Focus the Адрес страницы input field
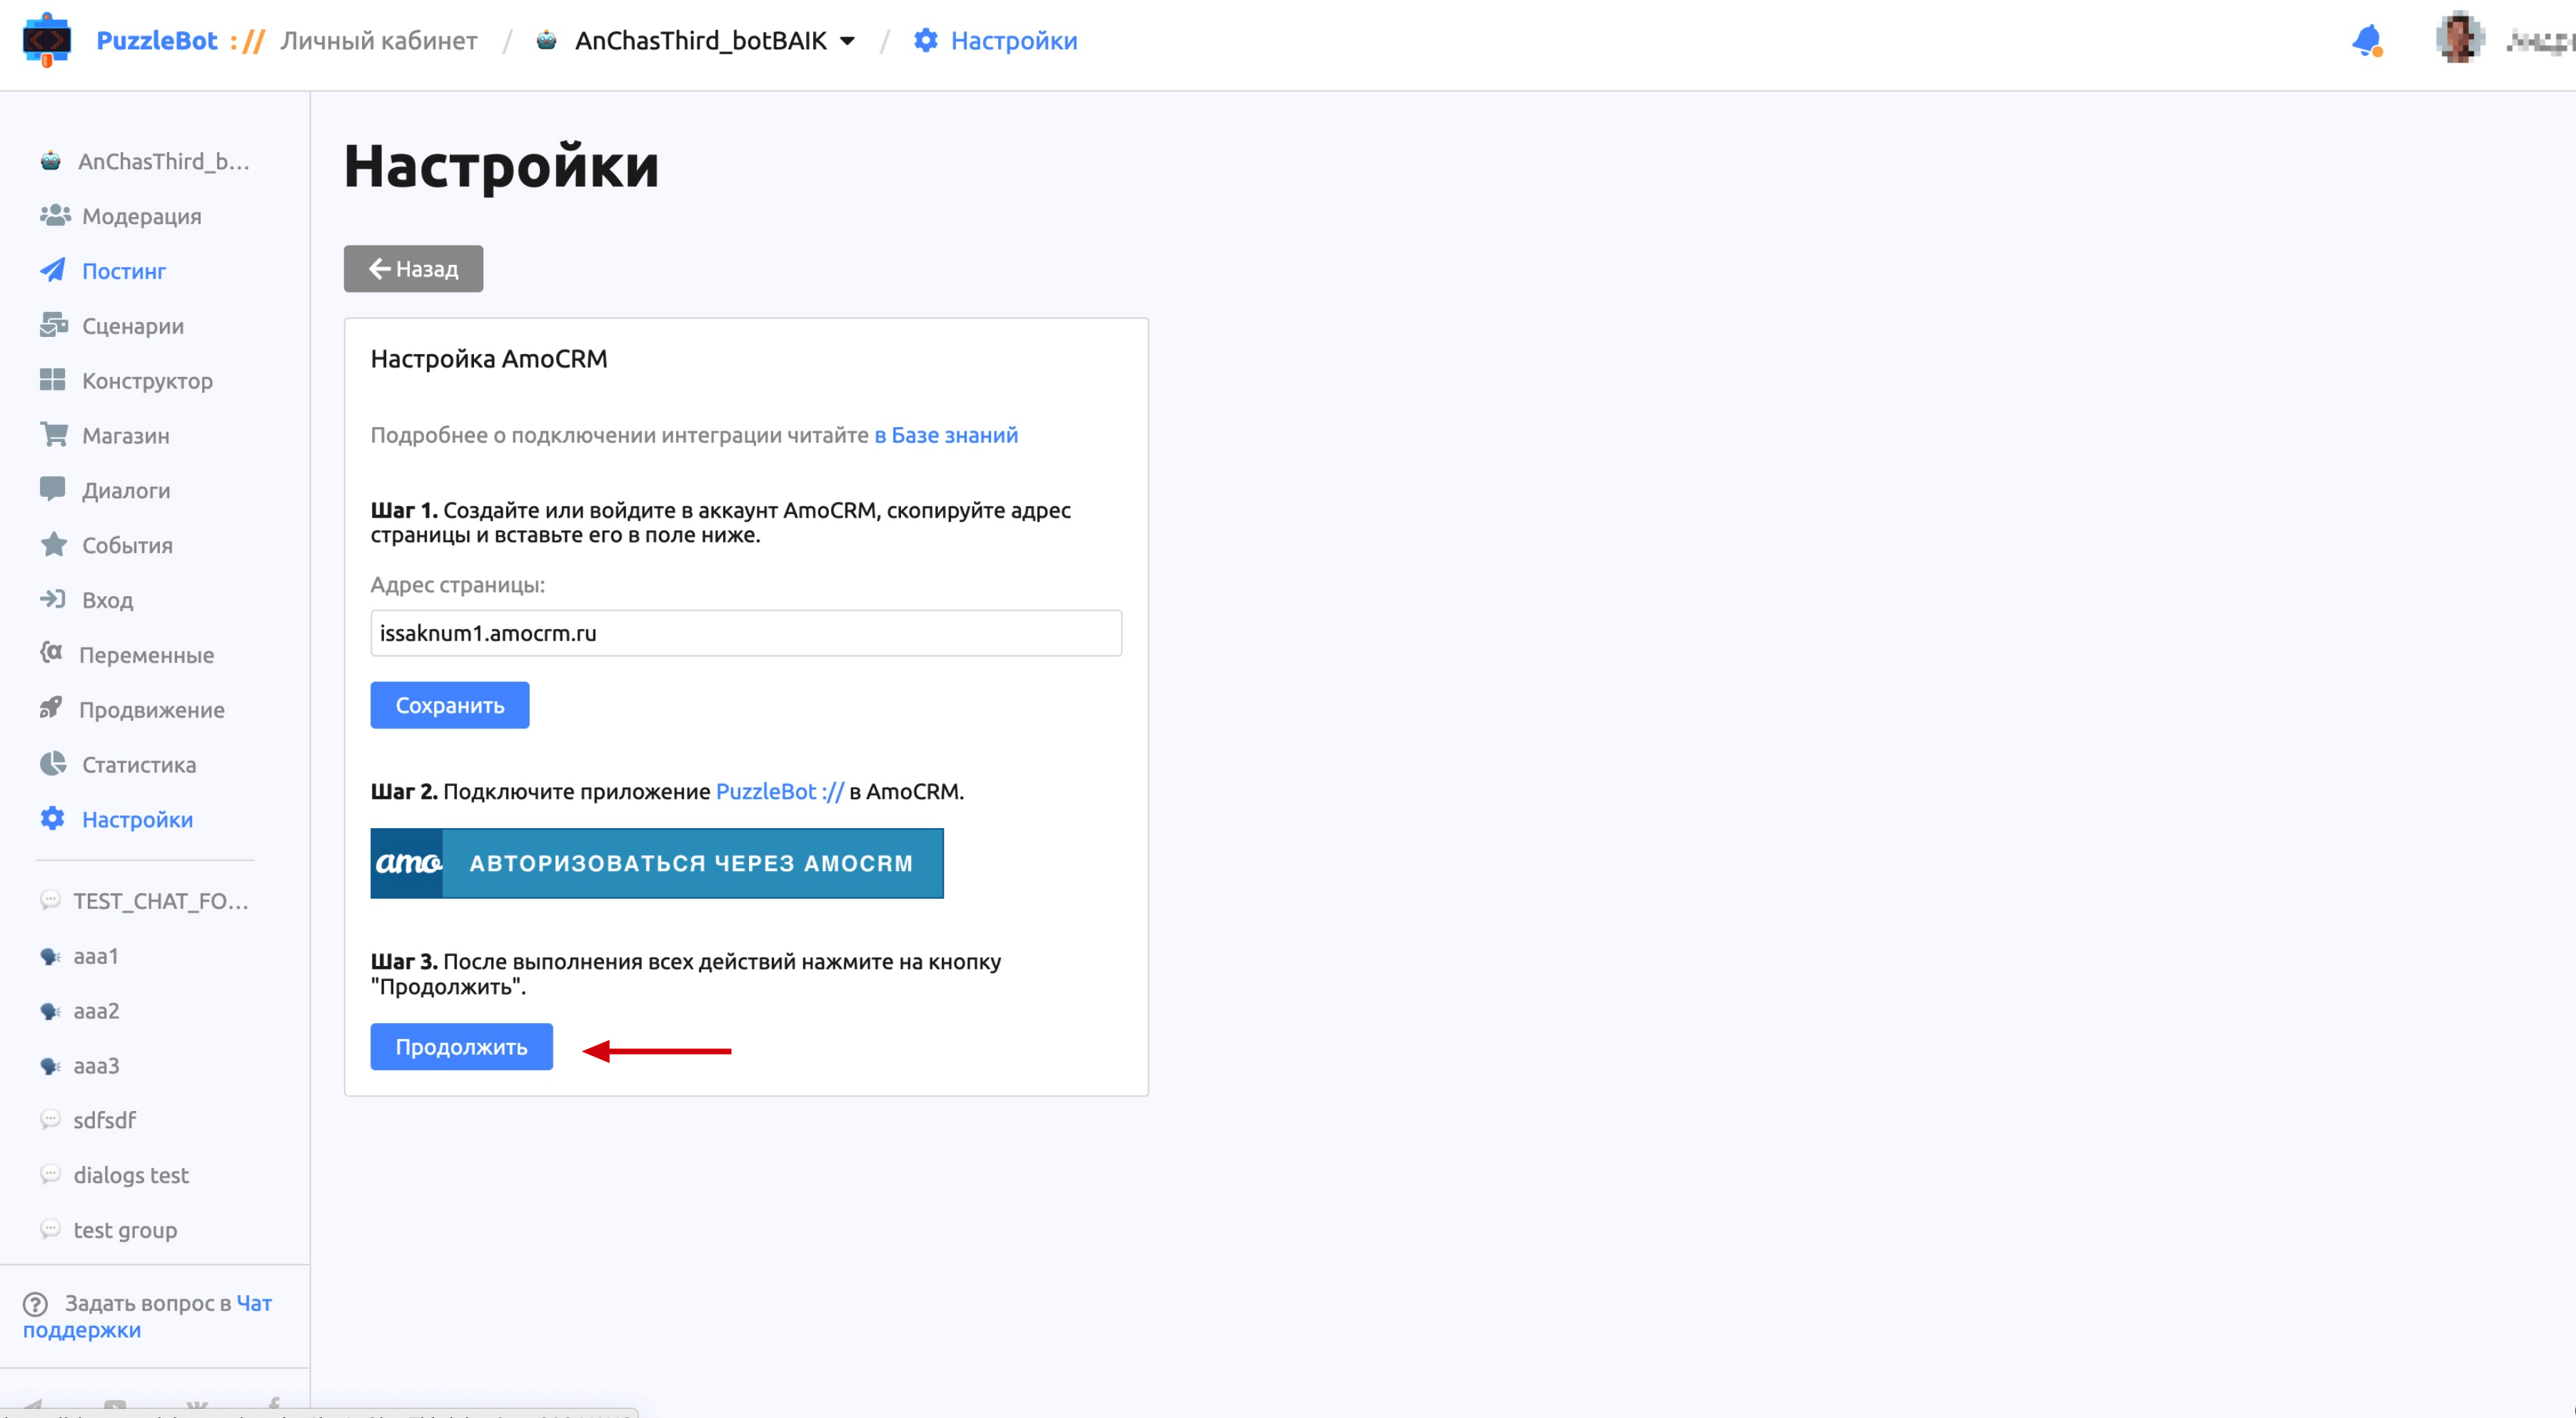The image size is (2576, 1418). tap(746, 633)
